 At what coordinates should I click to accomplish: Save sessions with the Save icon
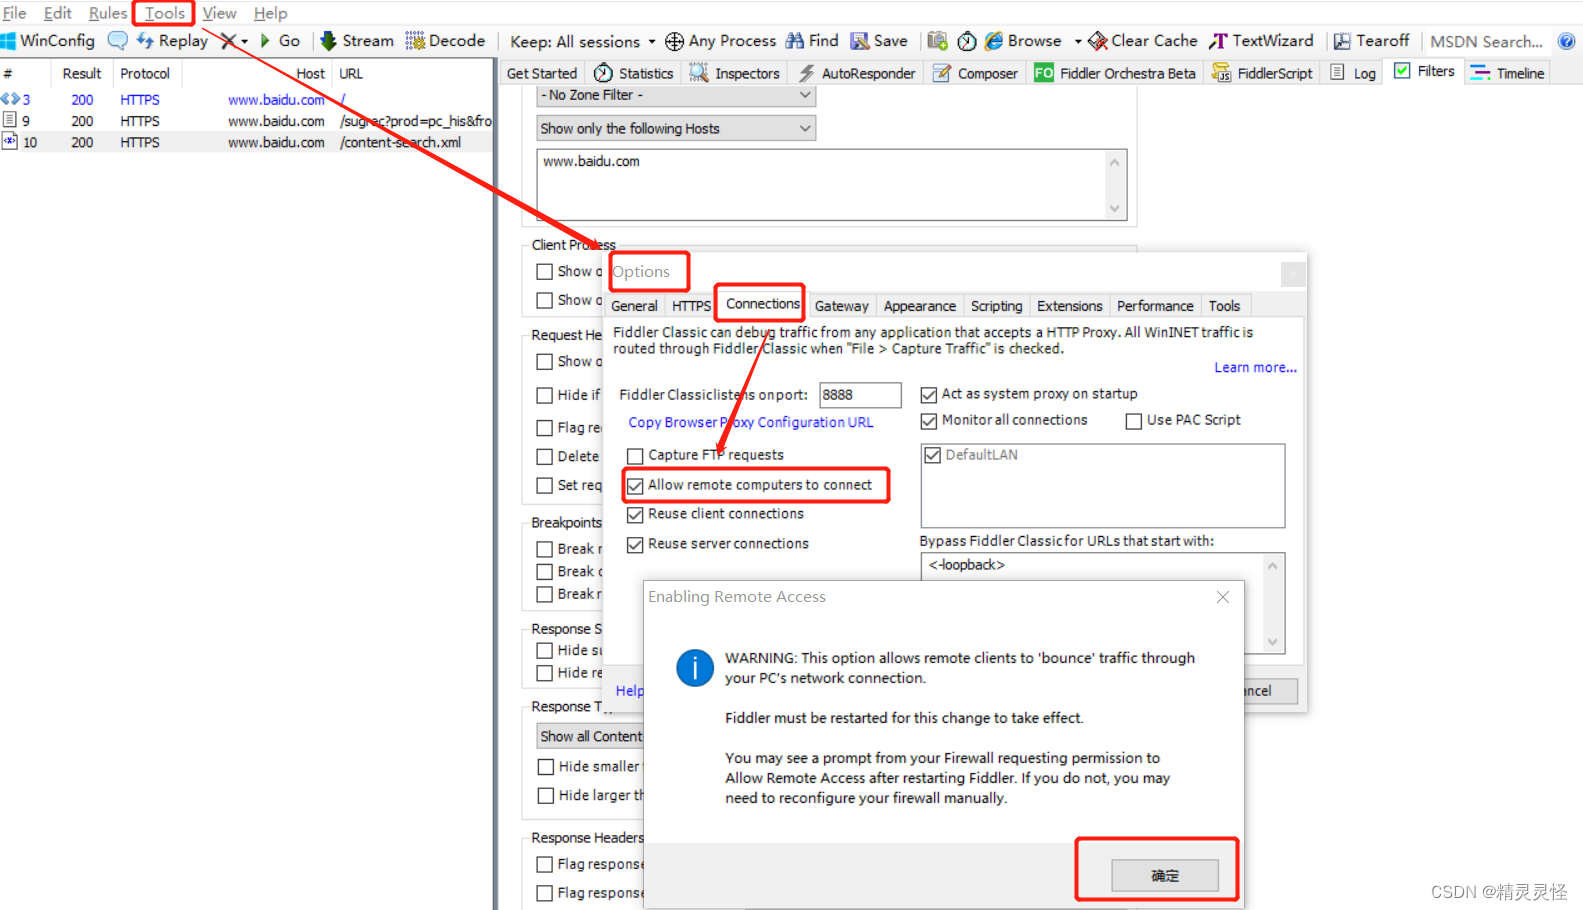879,41
